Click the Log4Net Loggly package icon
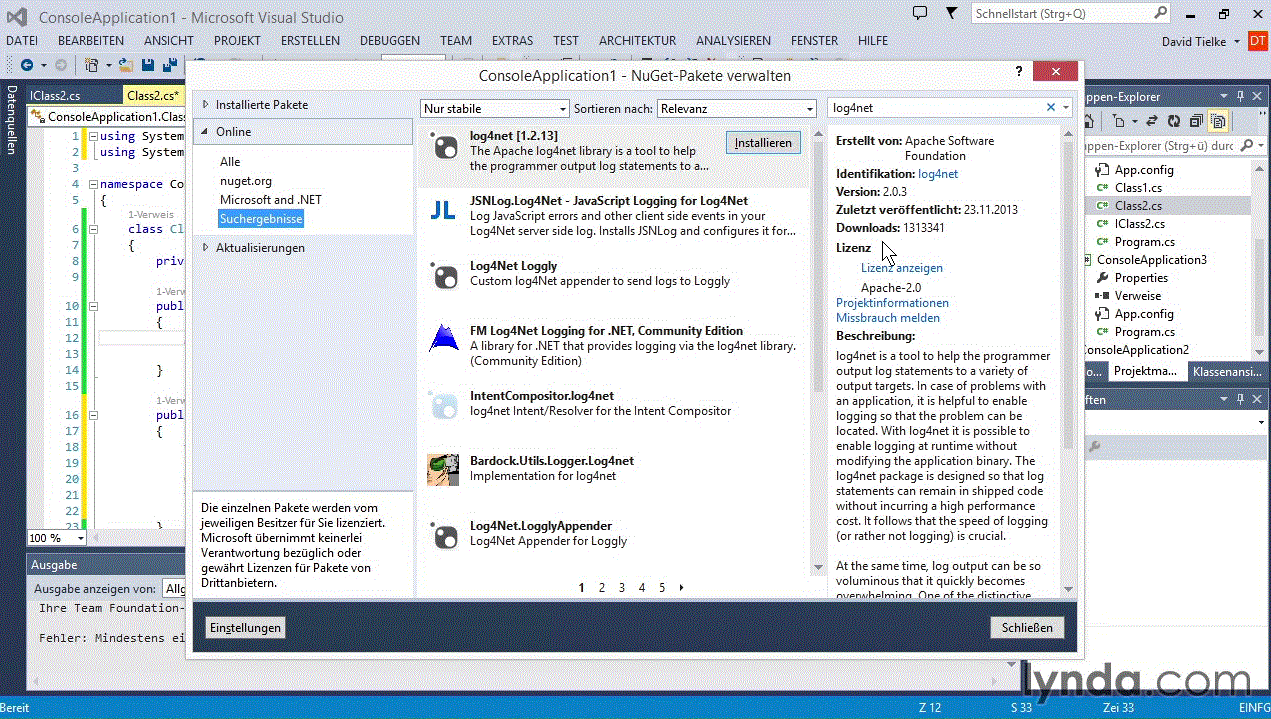 [443, 274]
